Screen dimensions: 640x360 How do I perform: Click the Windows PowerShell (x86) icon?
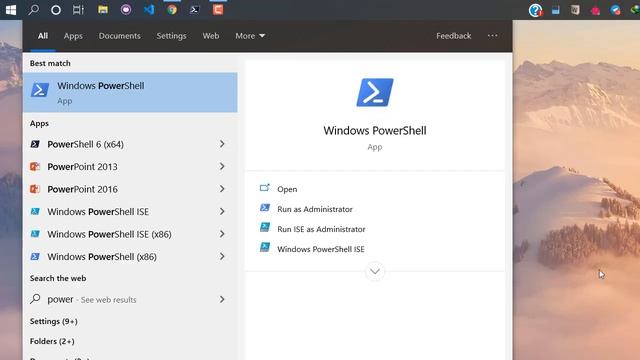pos(35,256)
